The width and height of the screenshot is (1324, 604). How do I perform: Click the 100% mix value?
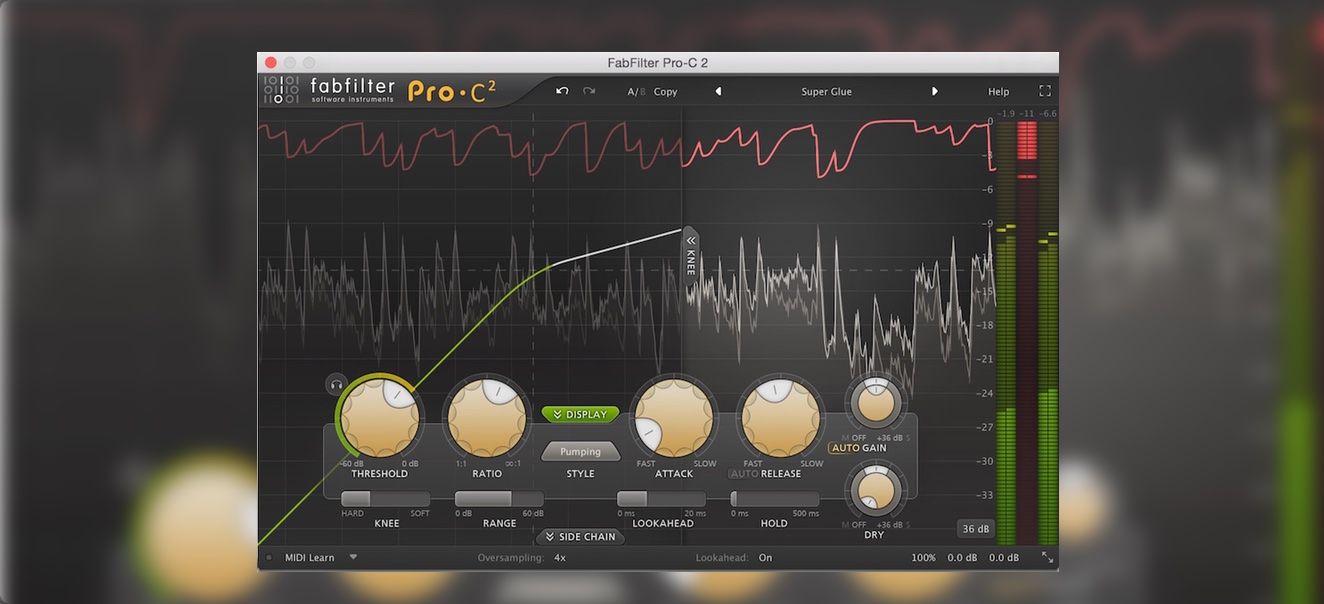tap(924, 558)
